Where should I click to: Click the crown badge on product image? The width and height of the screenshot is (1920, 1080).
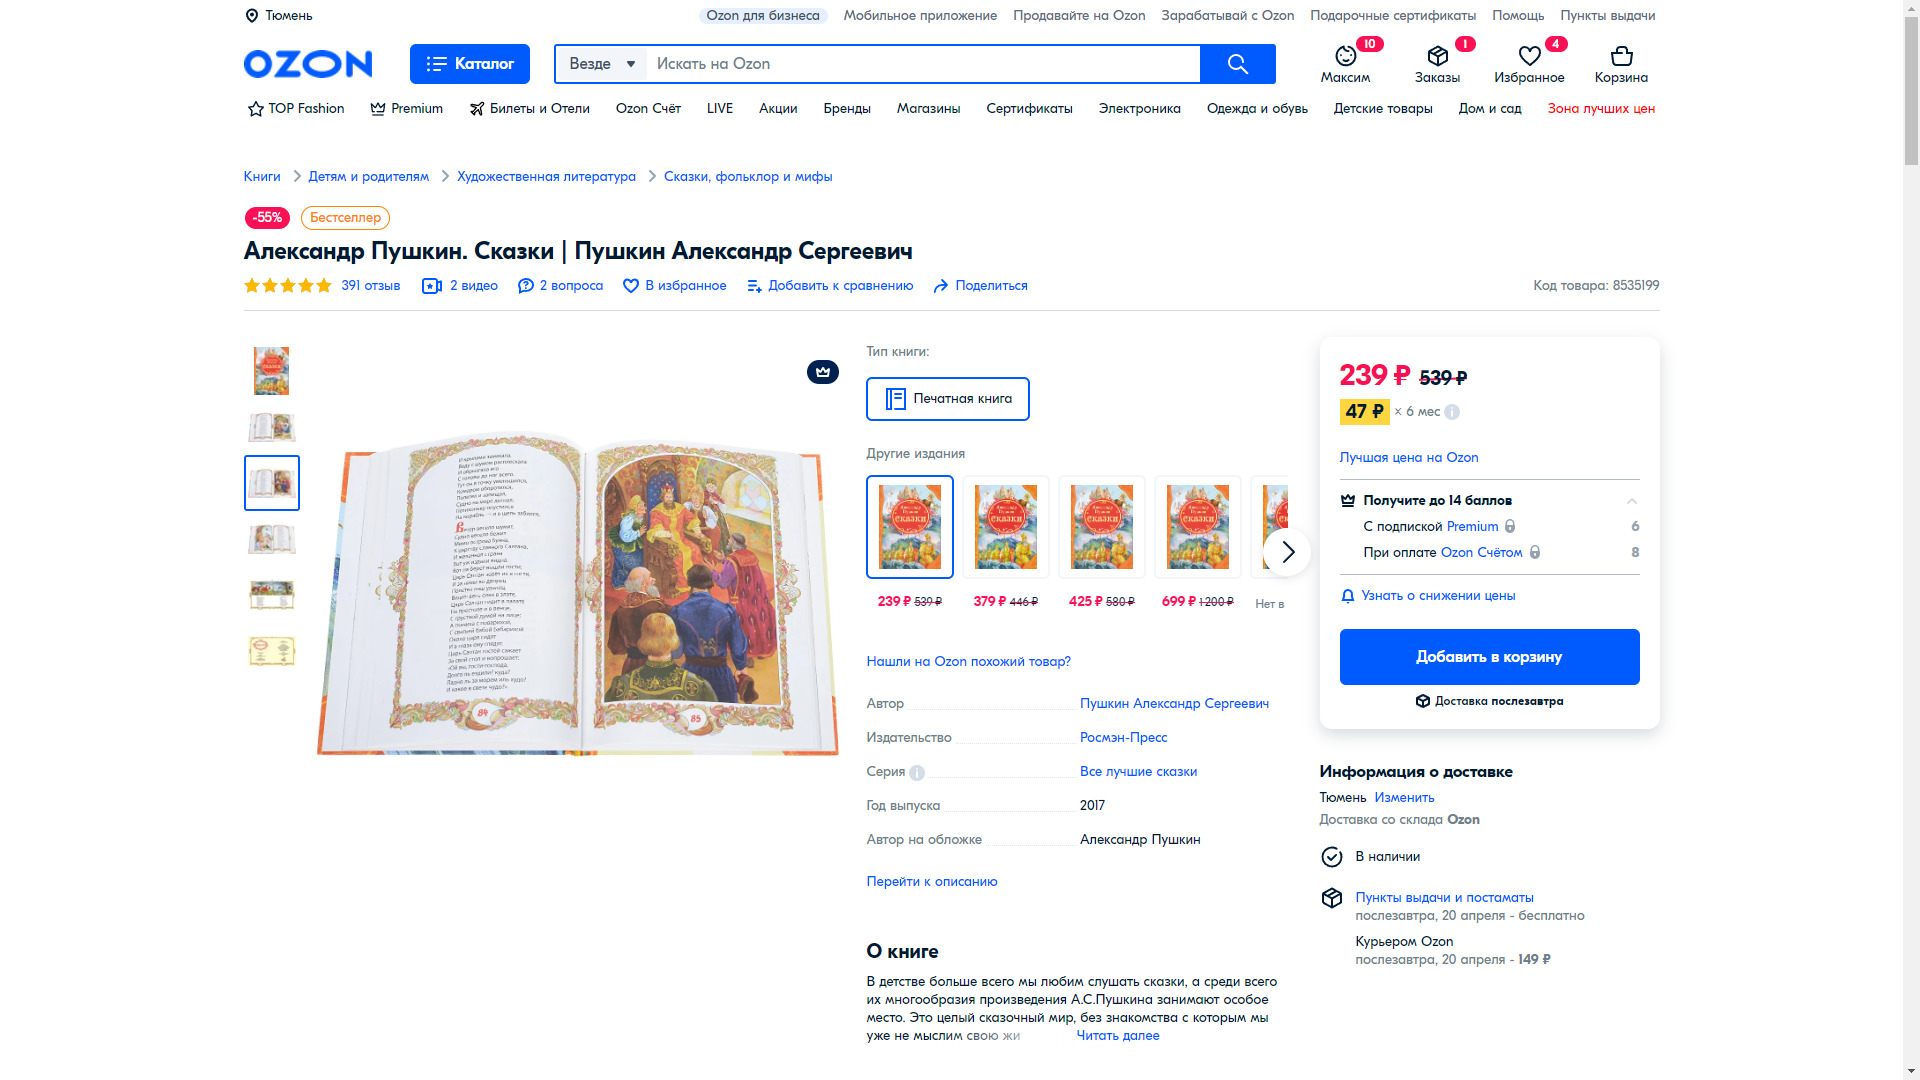pos(822,372)
